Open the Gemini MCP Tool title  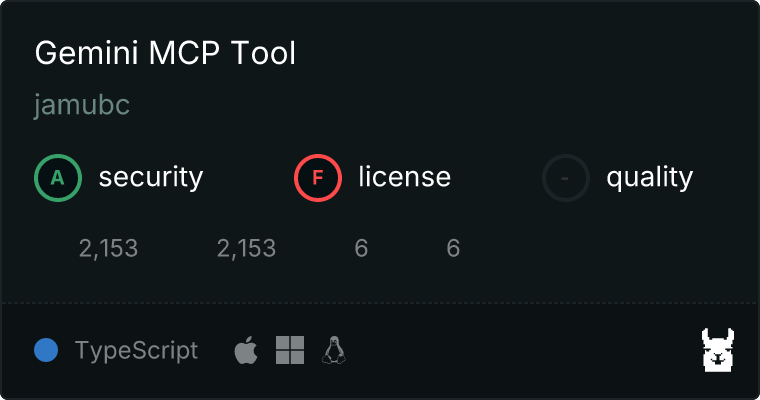coord(165,52)
